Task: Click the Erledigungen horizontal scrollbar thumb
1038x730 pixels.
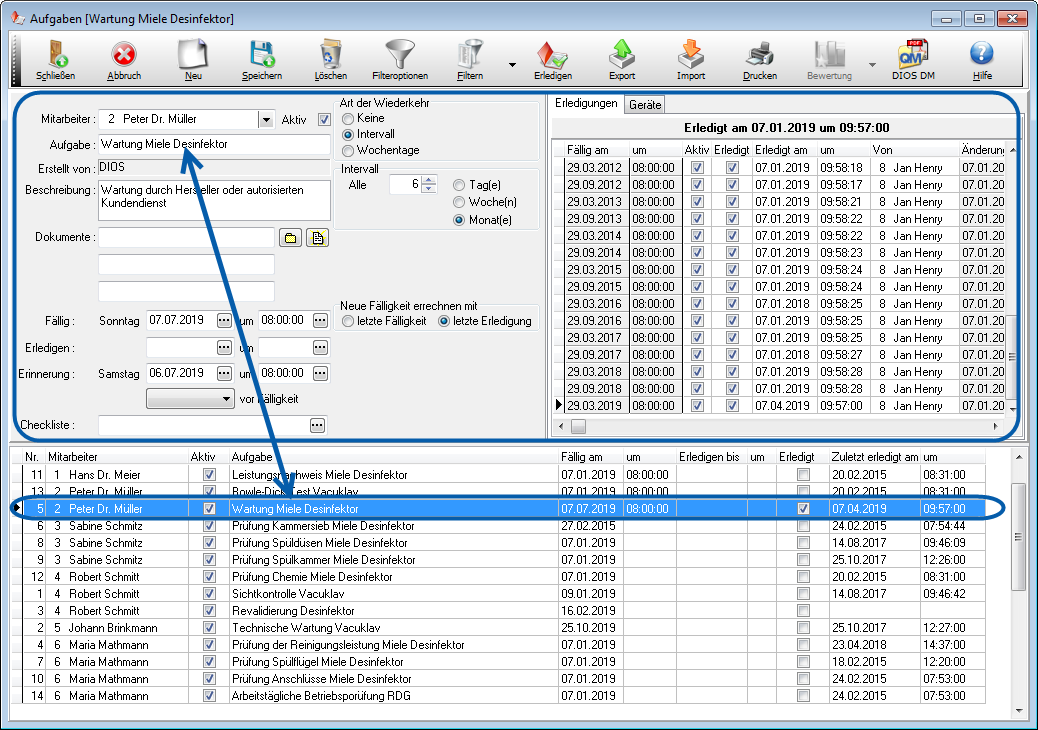Action: pos(579,427)
